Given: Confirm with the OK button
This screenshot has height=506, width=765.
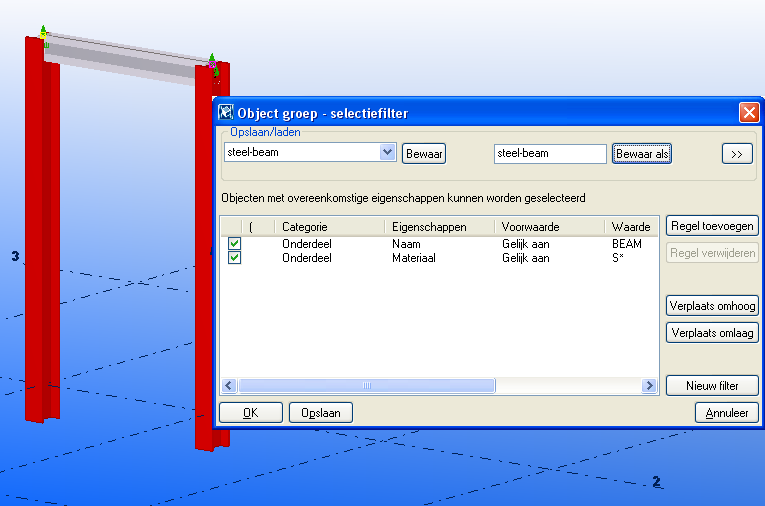Looking at the screenshot, I should click(250, 412).
